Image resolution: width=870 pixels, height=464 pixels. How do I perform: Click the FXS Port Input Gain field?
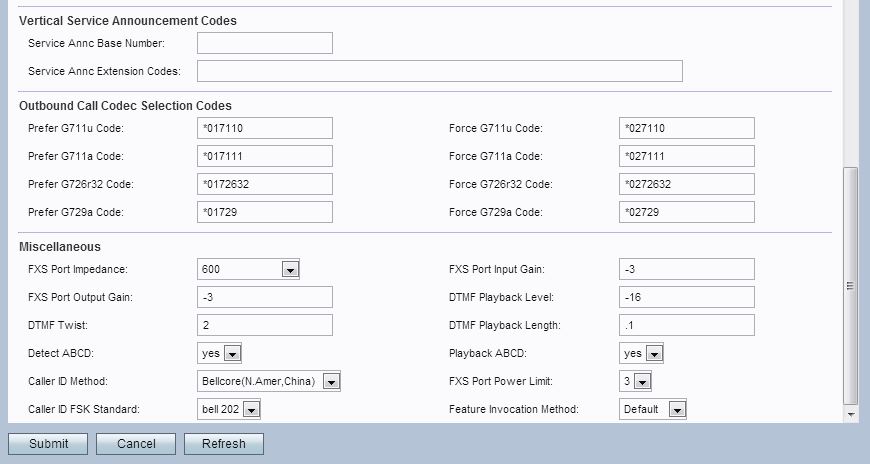686,269
